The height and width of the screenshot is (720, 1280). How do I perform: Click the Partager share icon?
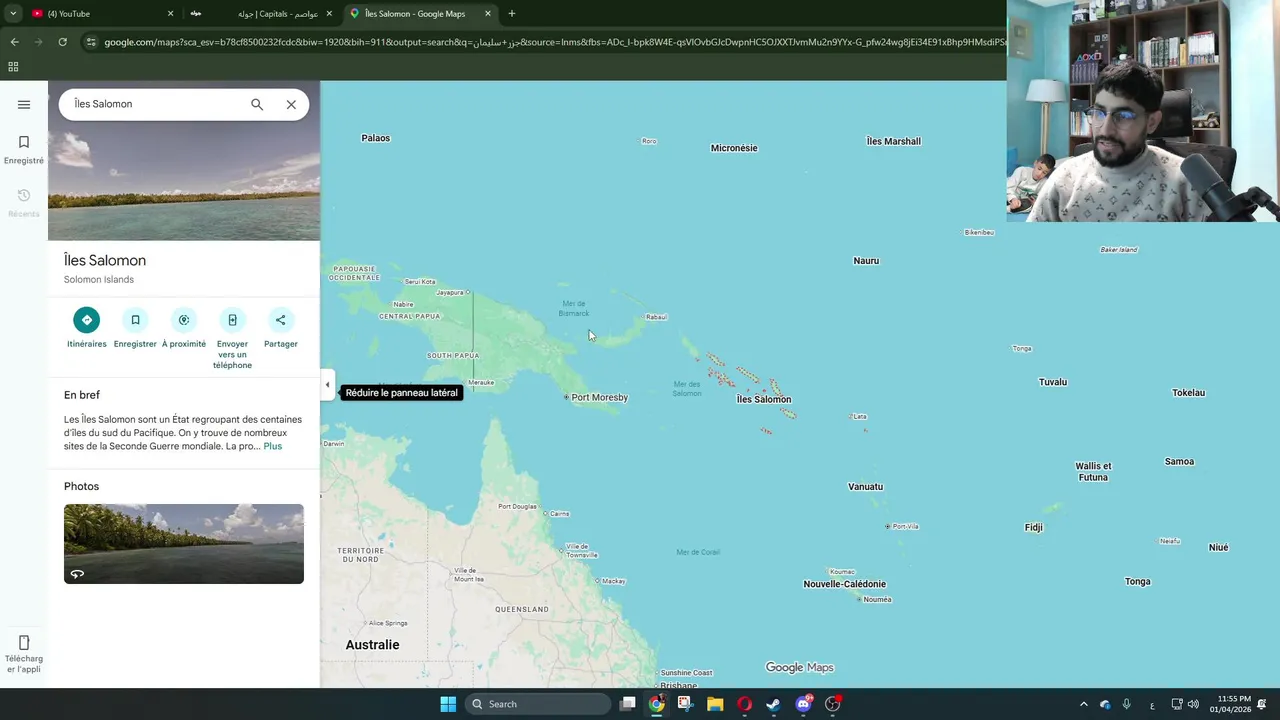tap(281, 320)
